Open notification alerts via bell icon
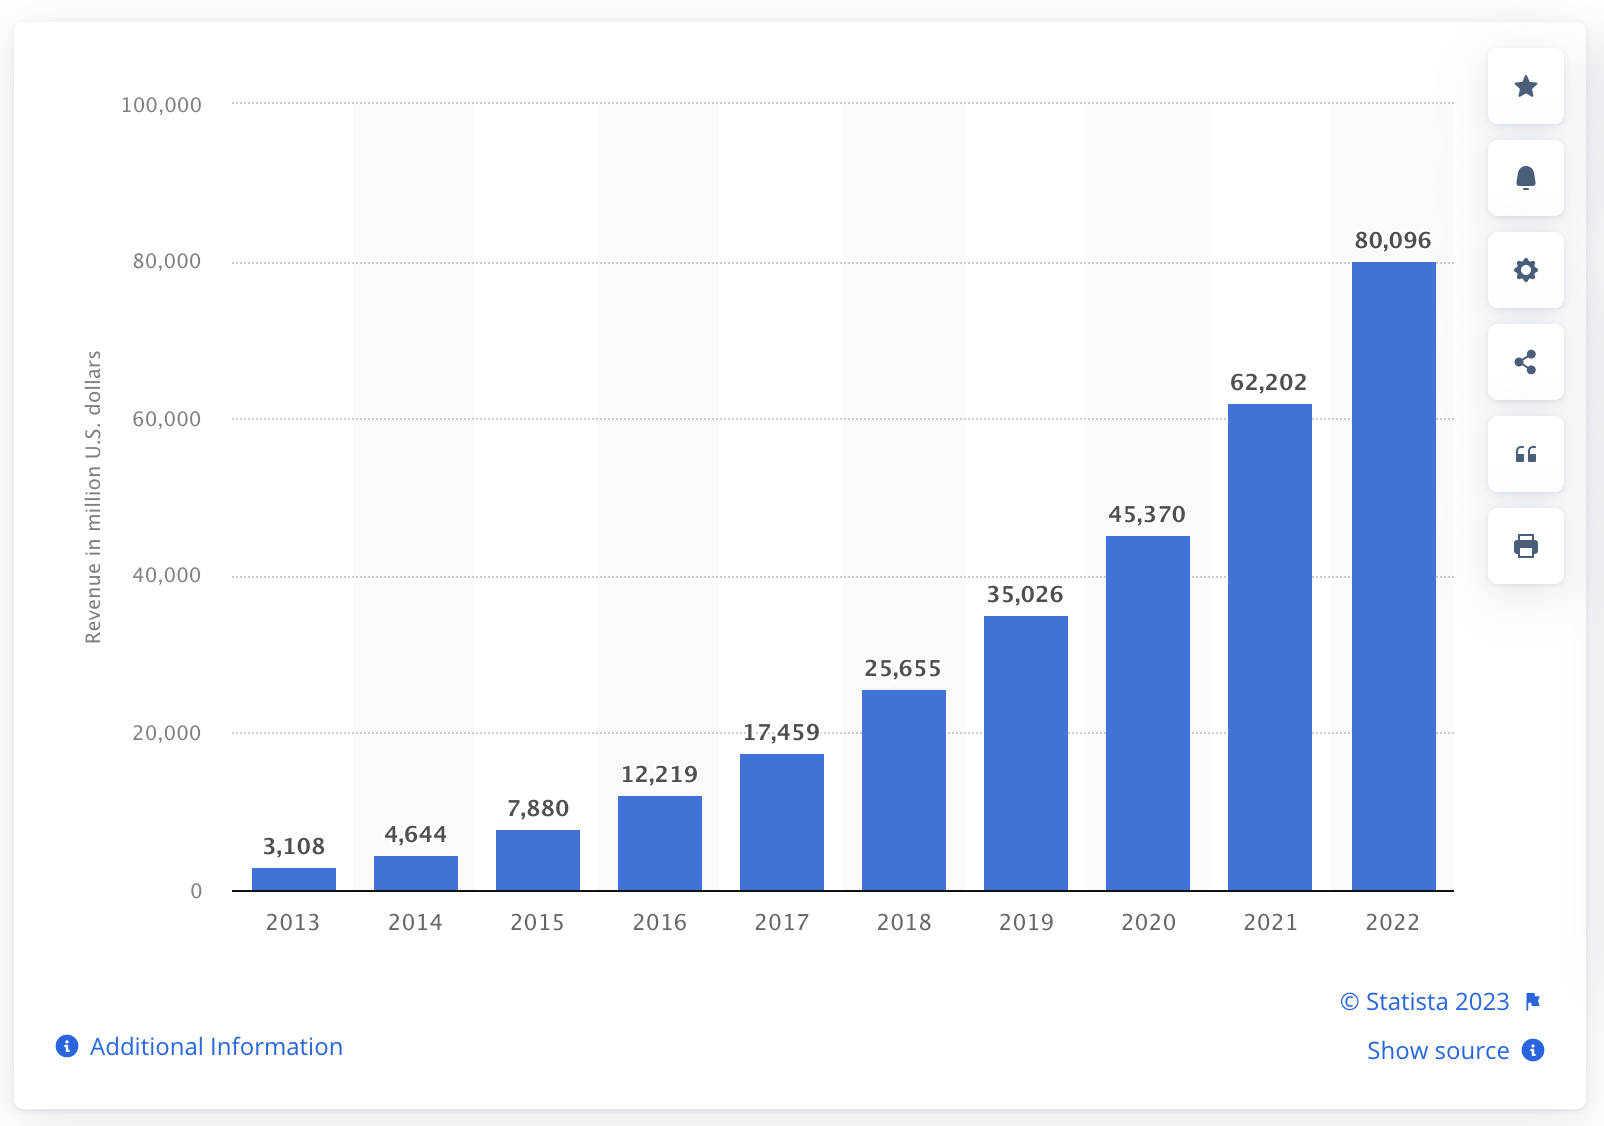 pyautogui.click(x=1525, y=179)
